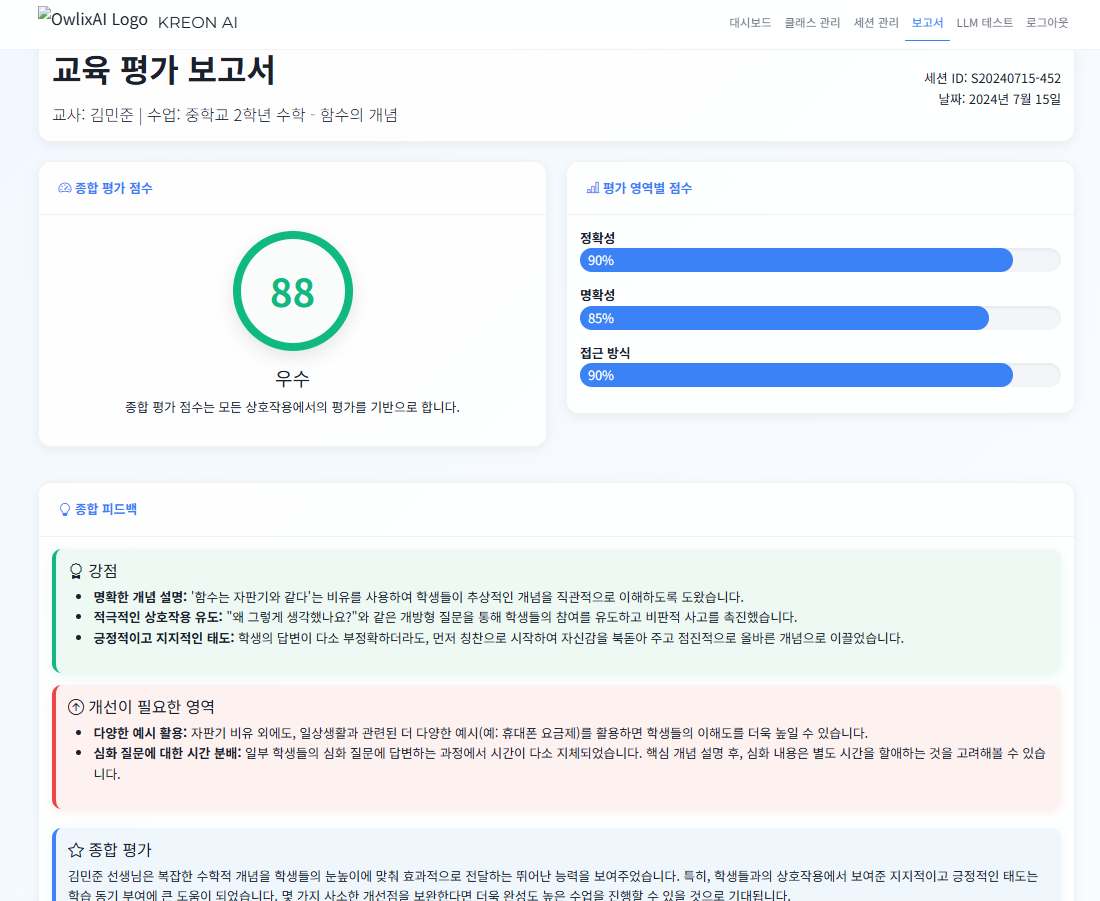This screenshot has height=901, width=1100.
Task: Open the 대시보드 nav item
Action: coord(750,22)
